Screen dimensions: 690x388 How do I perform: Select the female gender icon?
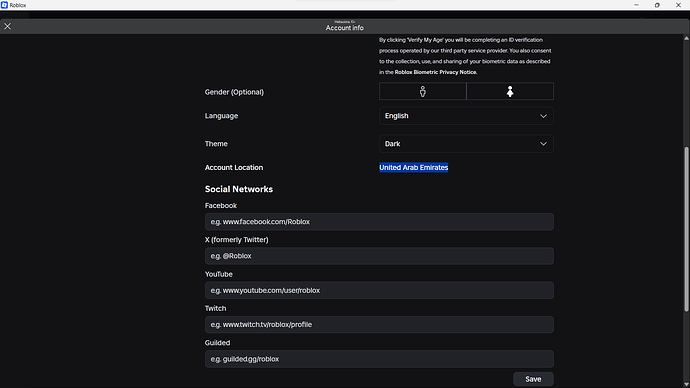(510, 92)
